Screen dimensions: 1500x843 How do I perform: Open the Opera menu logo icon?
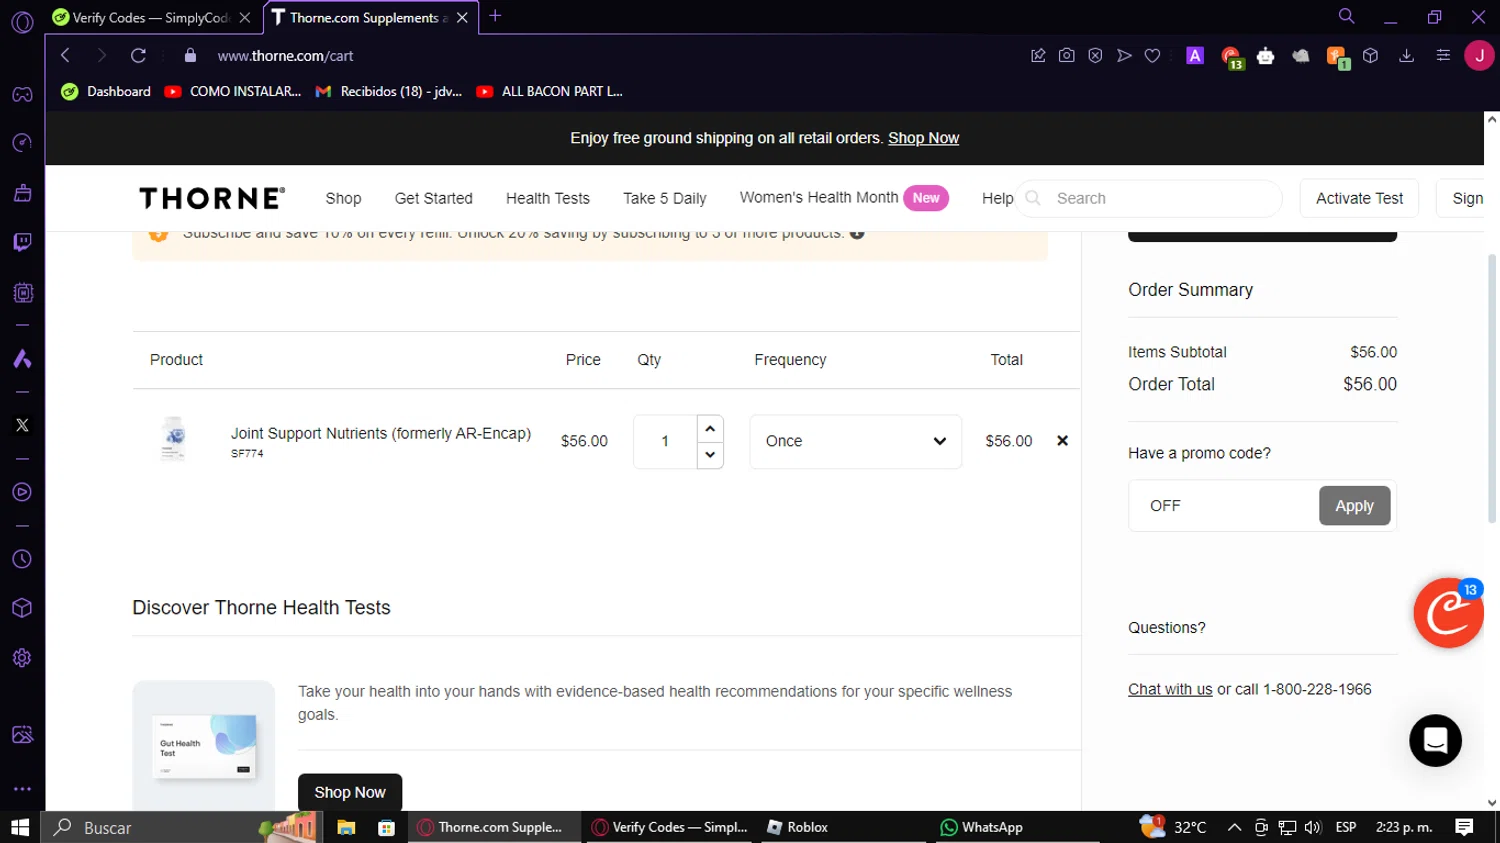pyautogui.click(x=22, y=21)
